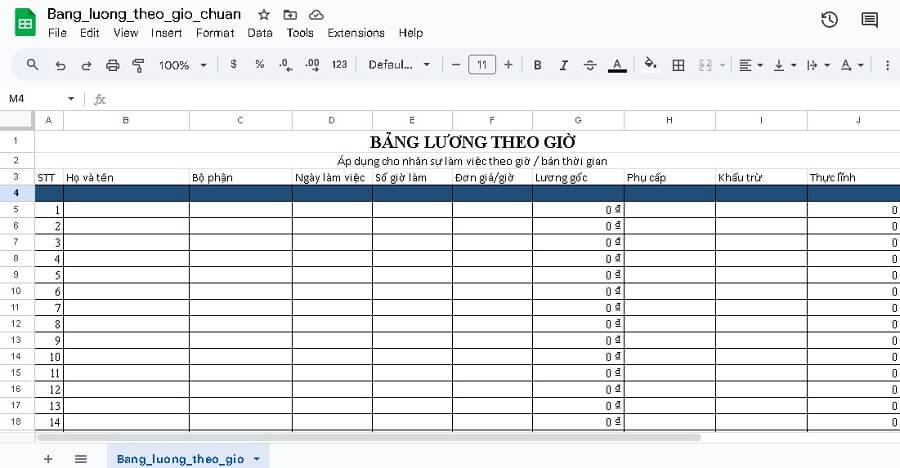Select column B header
900x468 pixels.
pos(126,120)
